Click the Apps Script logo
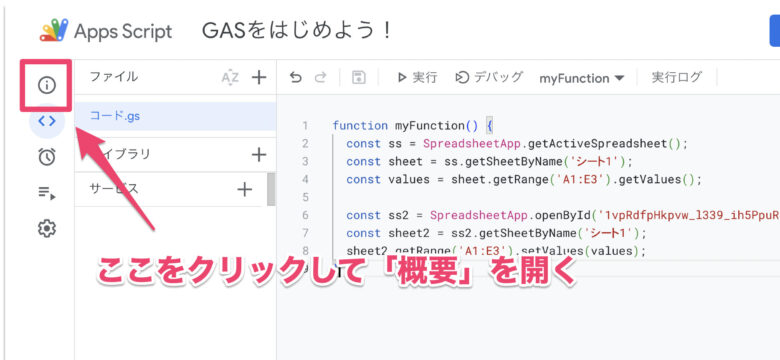This screenshot has width=780, height=360. [54, 31]
